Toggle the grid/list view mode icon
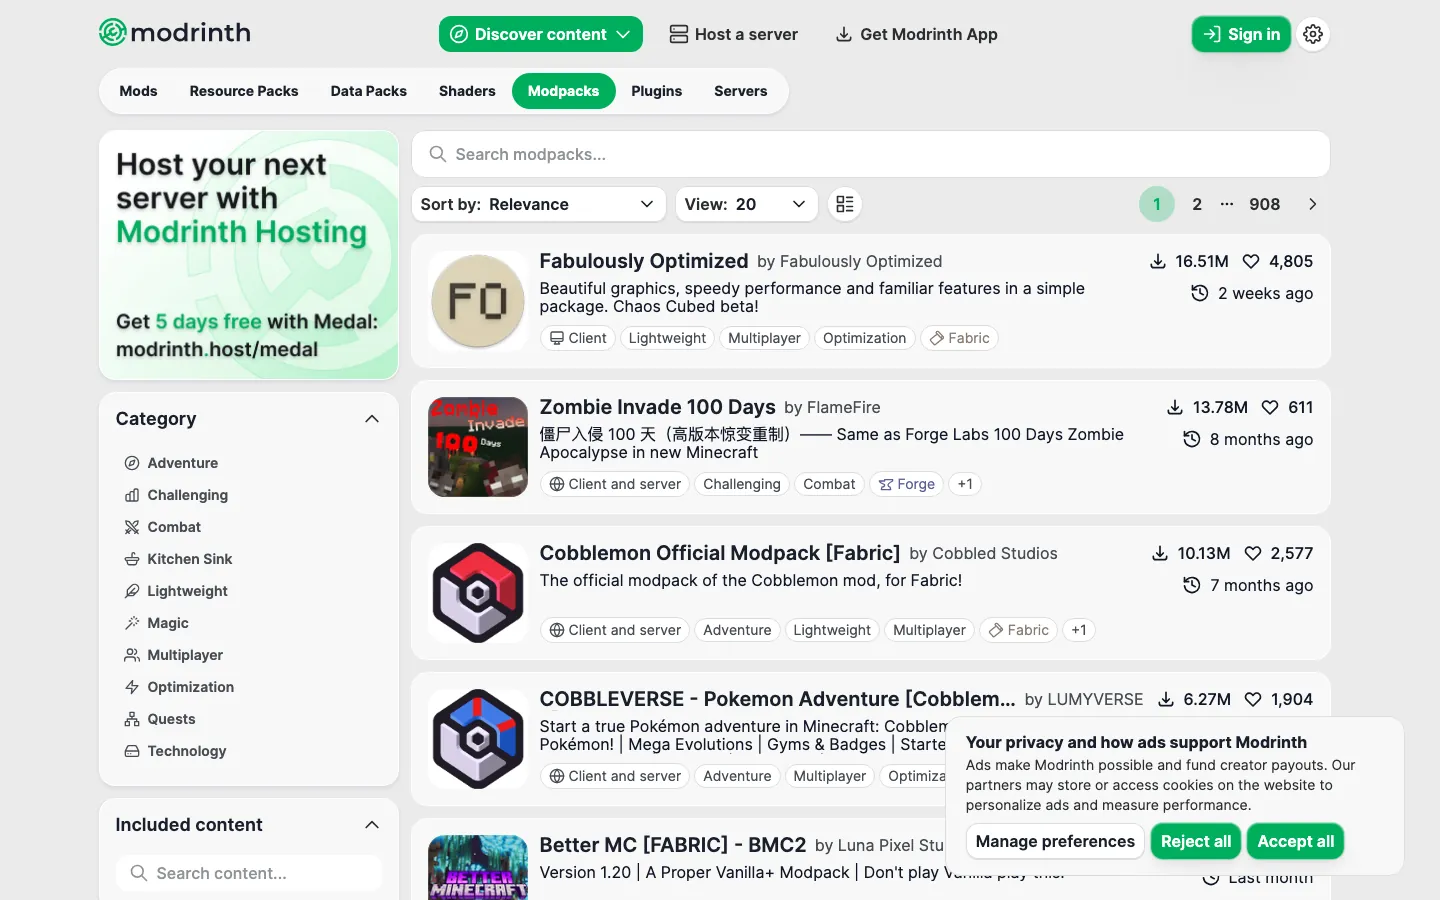 point(845,204)
